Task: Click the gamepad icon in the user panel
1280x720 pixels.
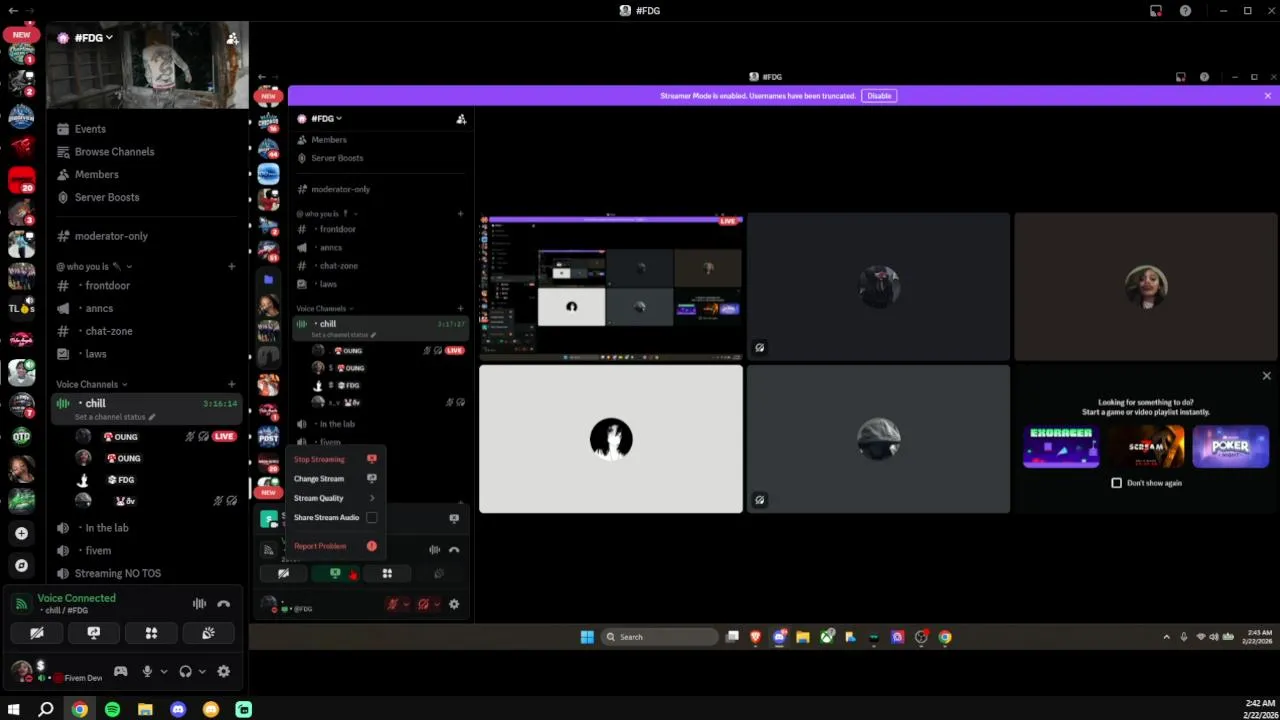Action: click(121, 672)
